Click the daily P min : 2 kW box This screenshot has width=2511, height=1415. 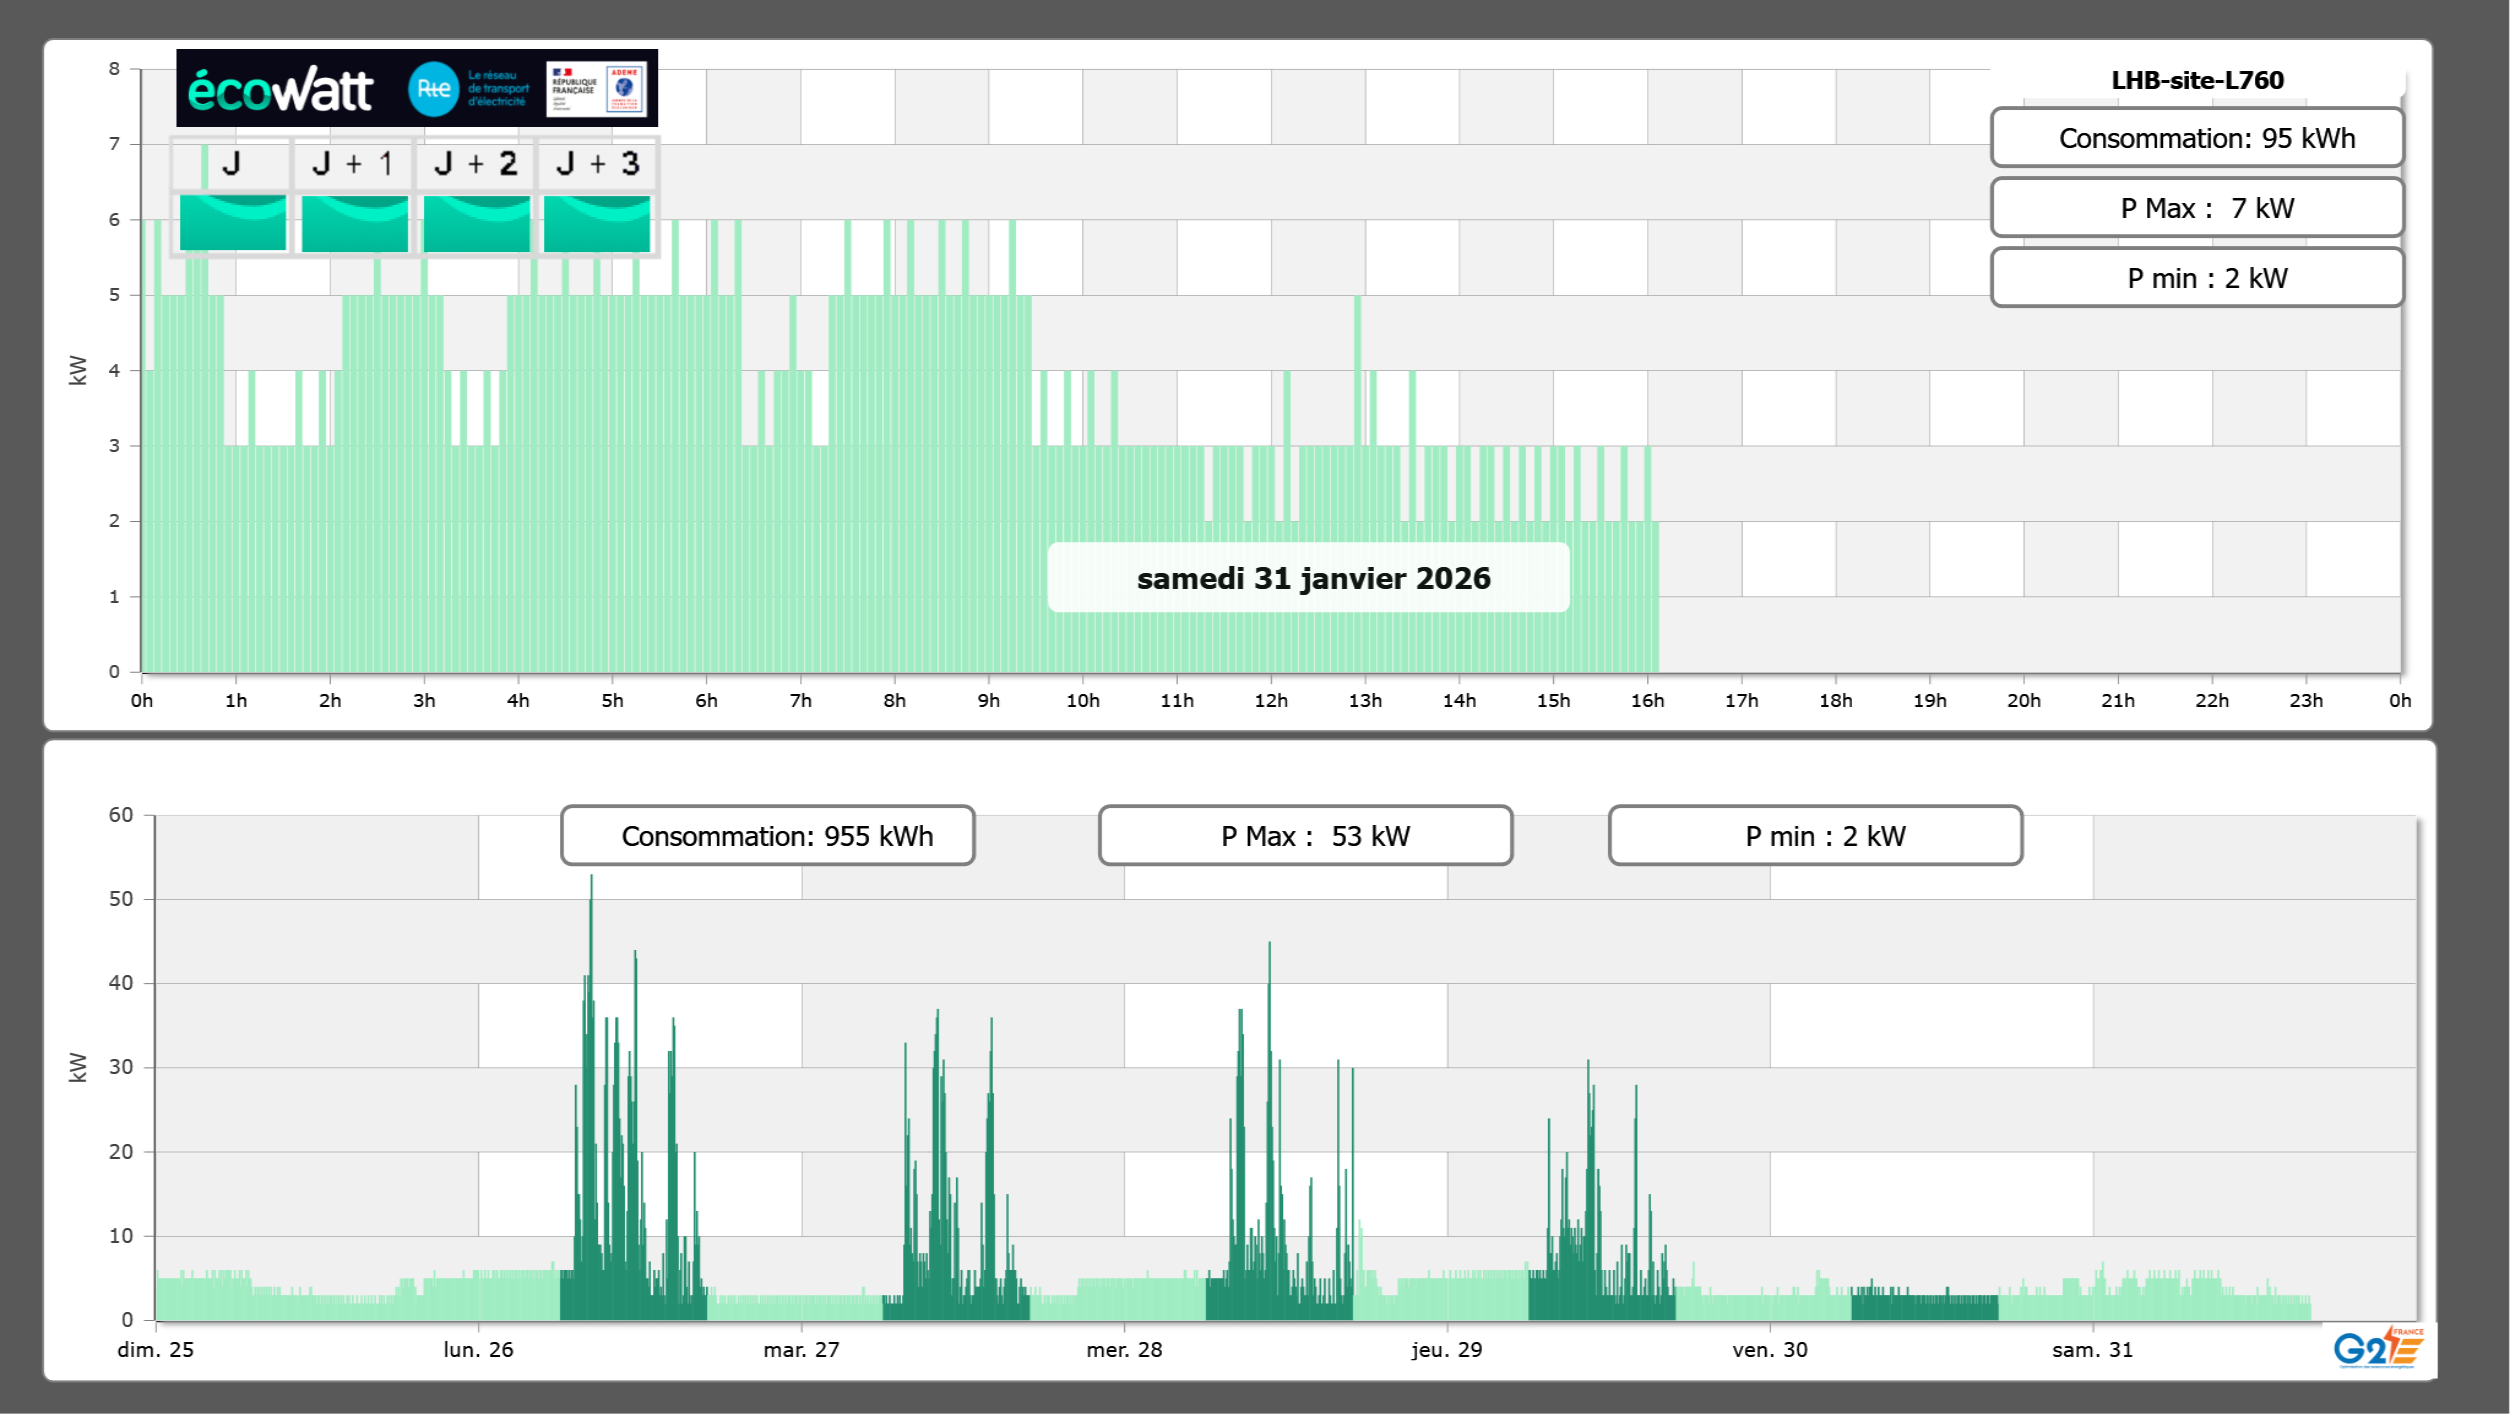(2196, 278)
